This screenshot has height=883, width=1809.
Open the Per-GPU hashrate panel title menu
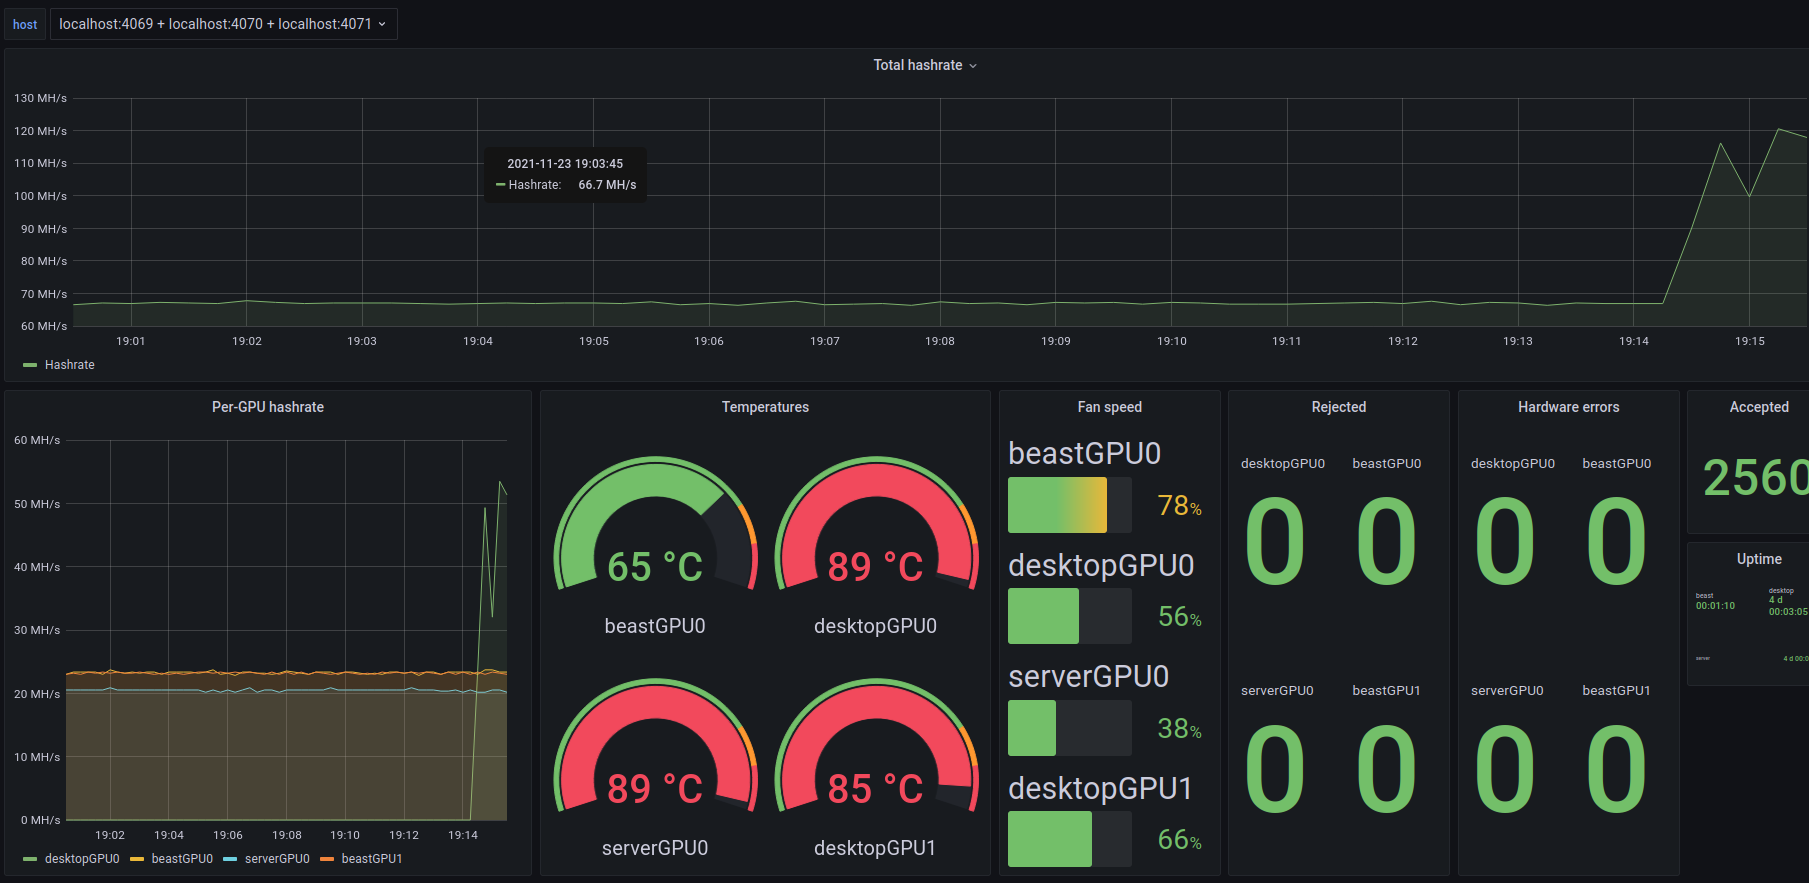click(x=267, y=407)
